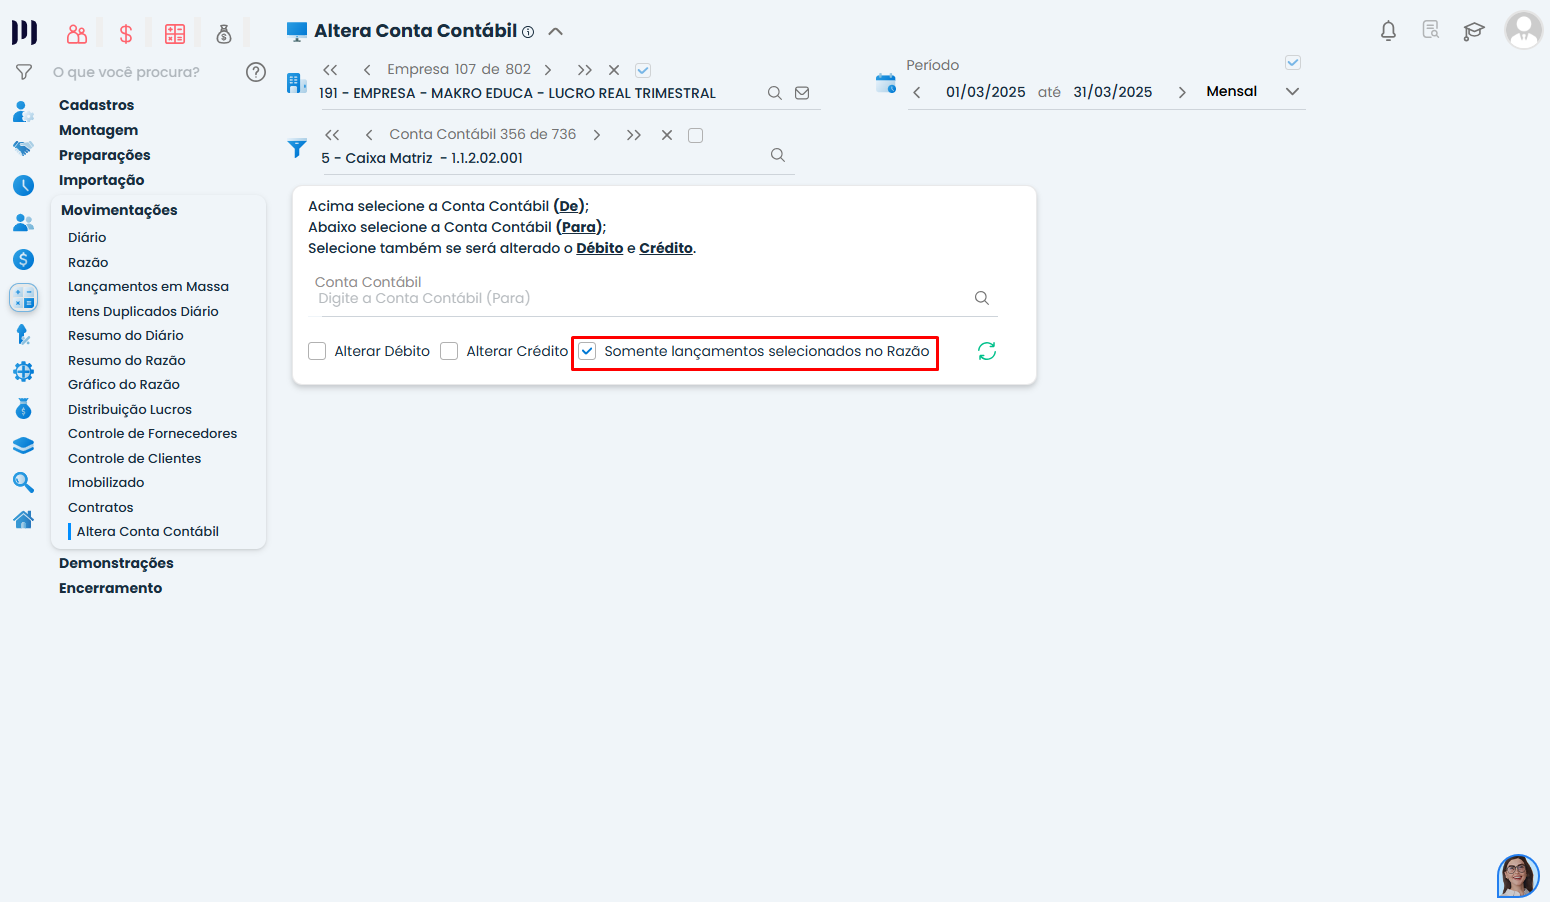Click the stacked layers sidebar icon
1550x902 pixels.
click(23, 445)
